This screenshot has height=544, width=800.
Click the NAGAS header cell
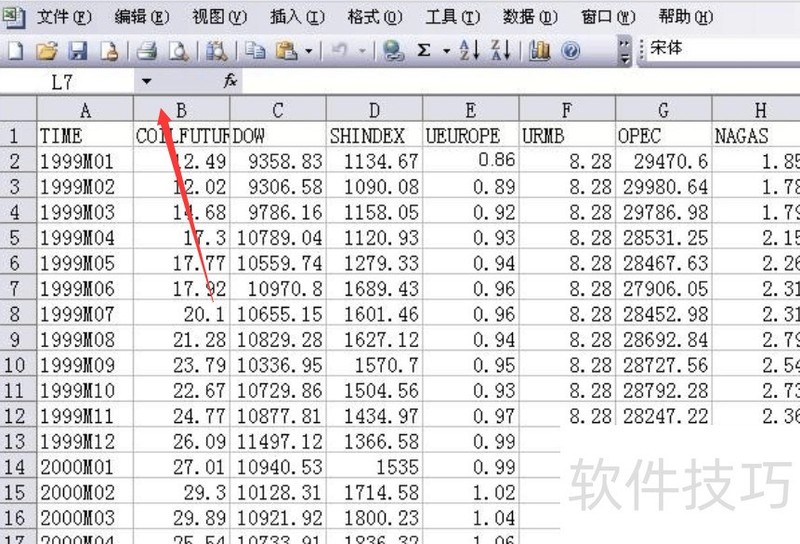pyautogui.click(x=756, y=135)
